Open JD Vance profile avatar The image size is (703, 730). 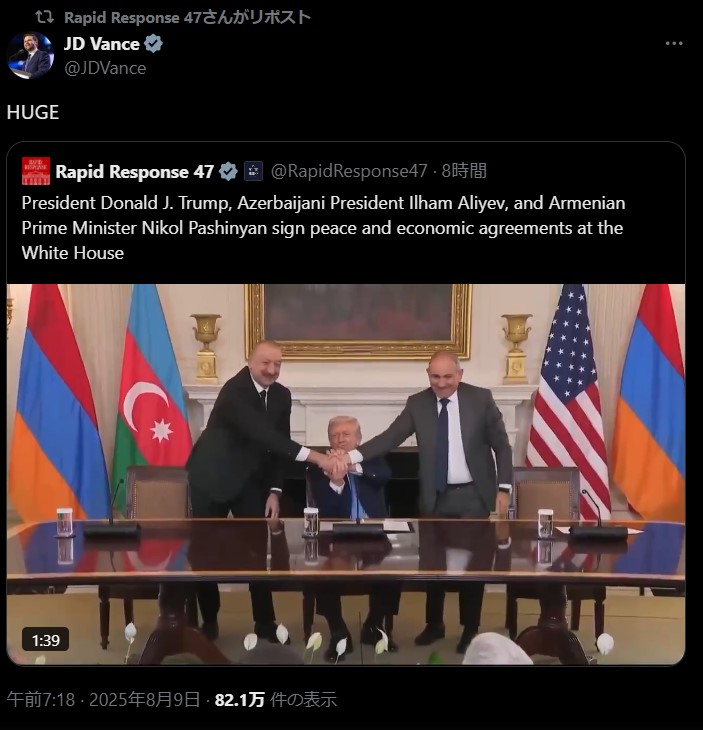coord(30,55)
